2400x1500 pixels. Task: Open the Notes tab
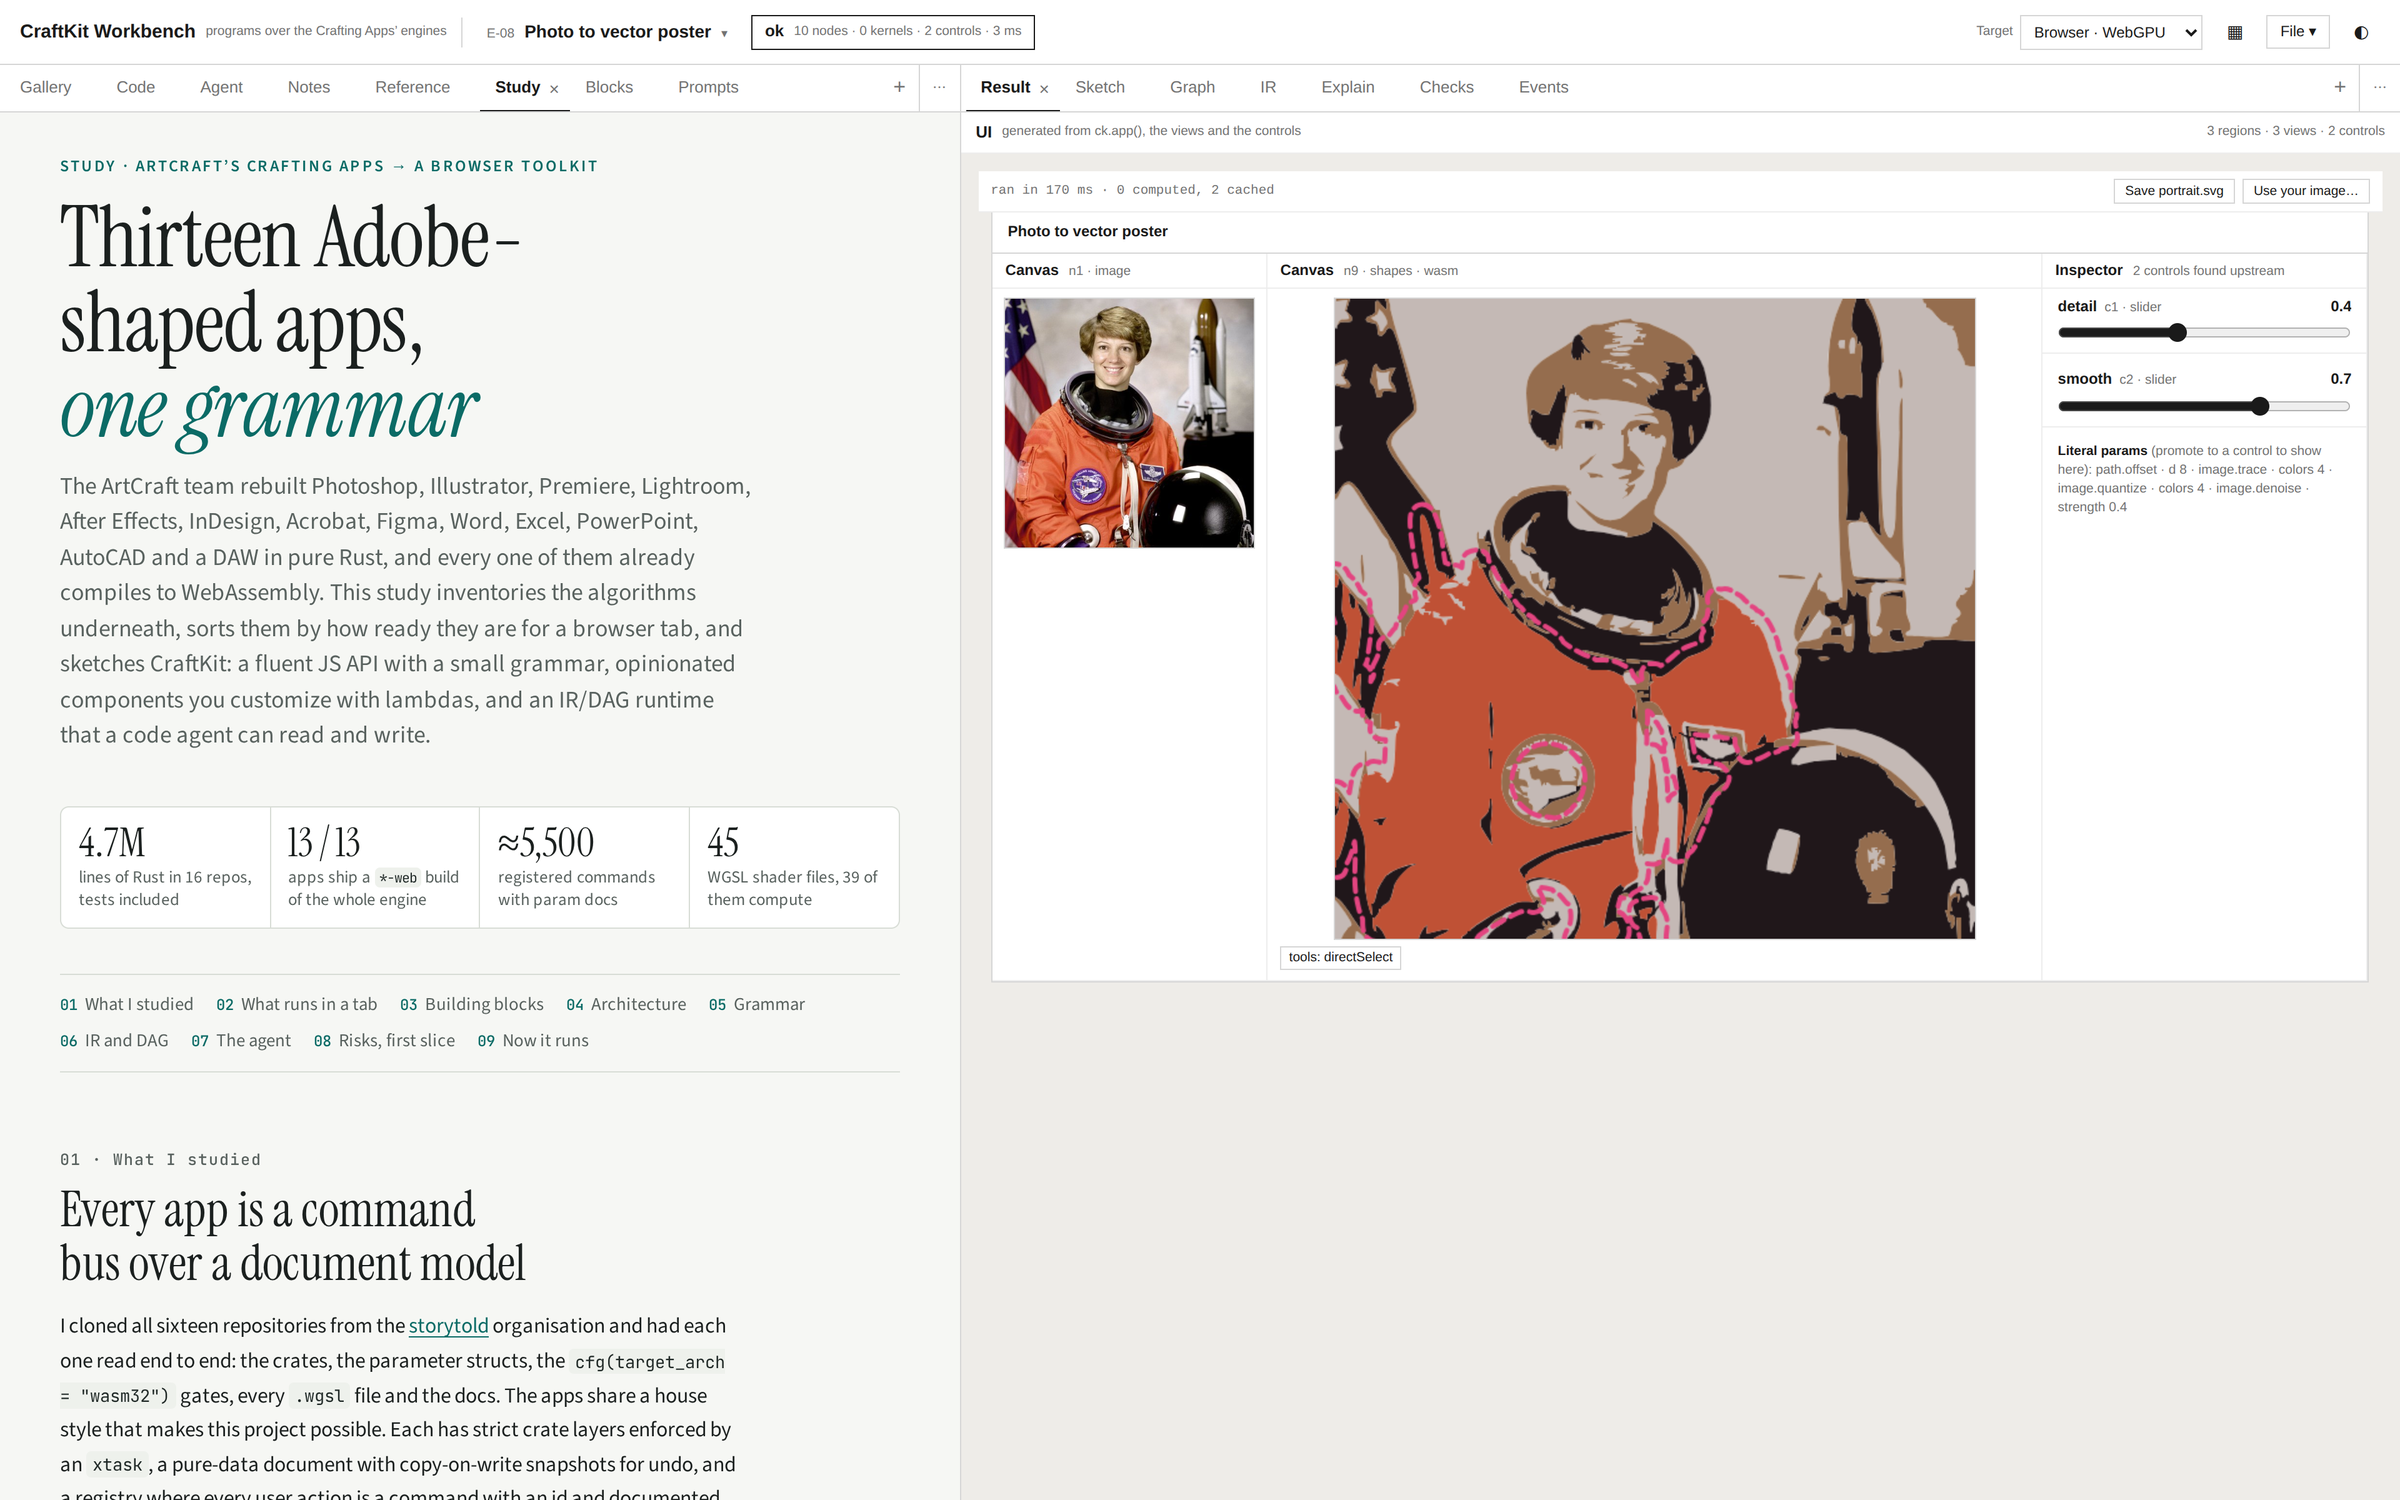click(309, 87)
